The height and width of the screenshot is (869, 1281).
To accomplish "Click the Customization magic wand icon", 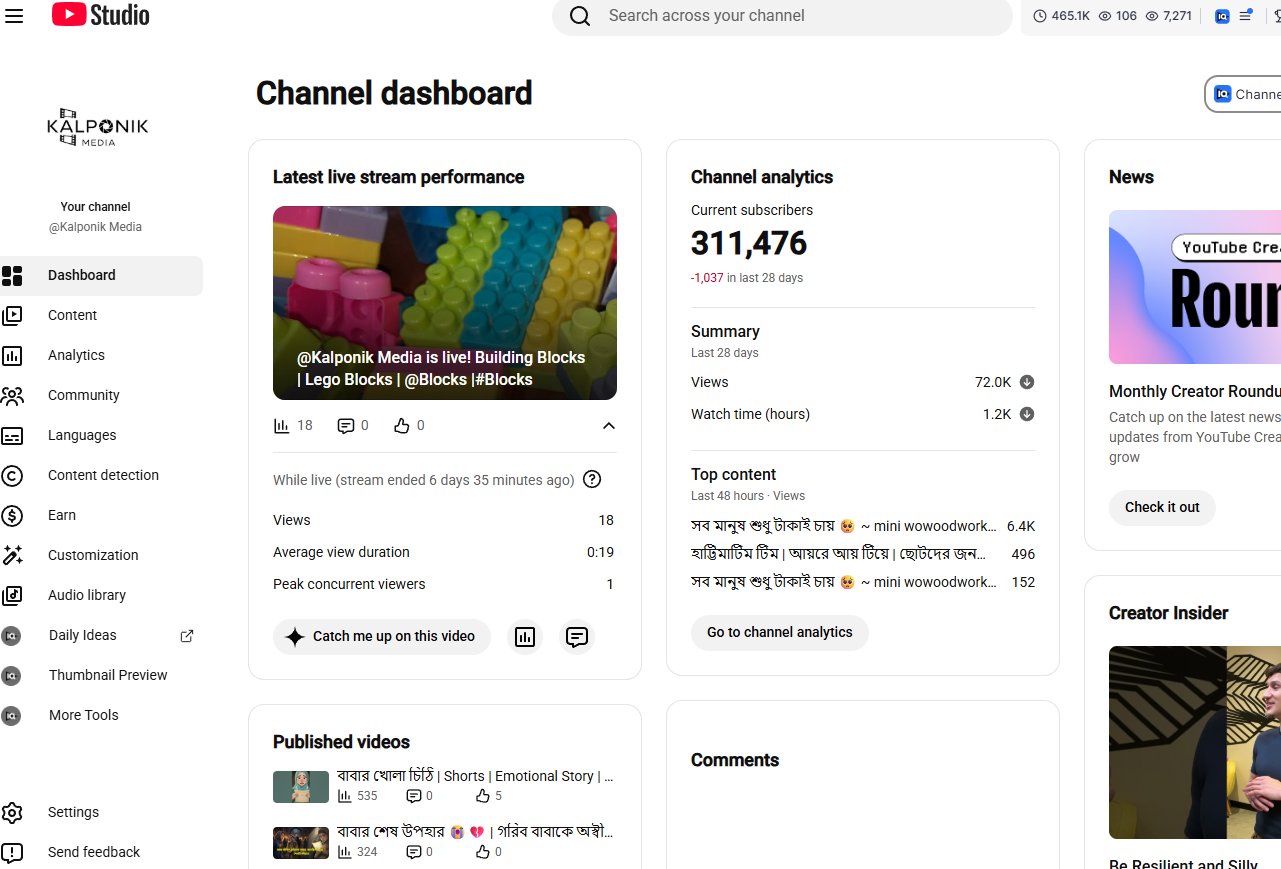I will coord(12,556).
